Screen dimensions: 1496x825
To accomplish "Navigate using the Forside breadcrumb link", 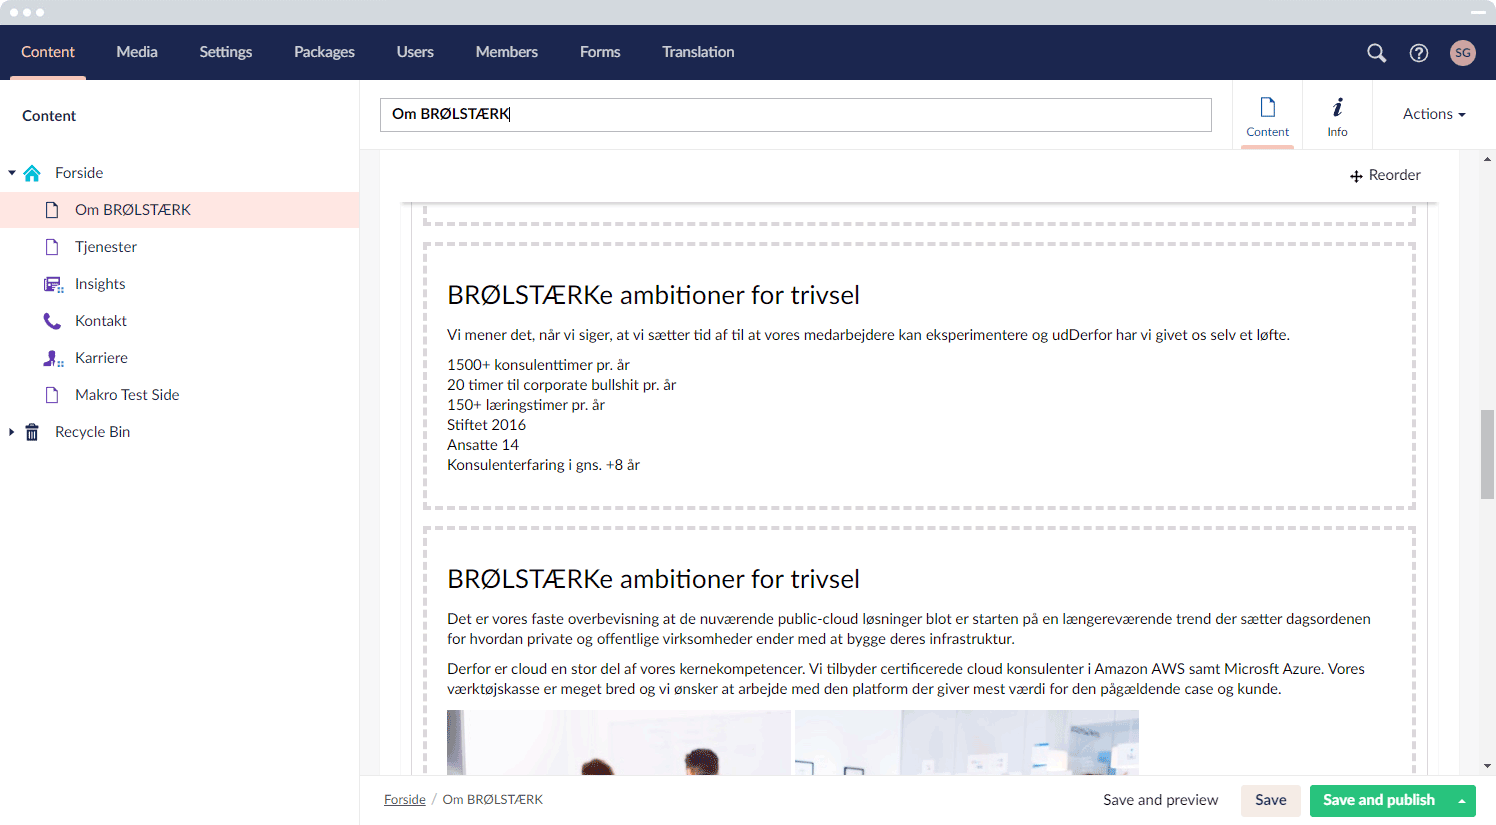I will pos(405,799).
